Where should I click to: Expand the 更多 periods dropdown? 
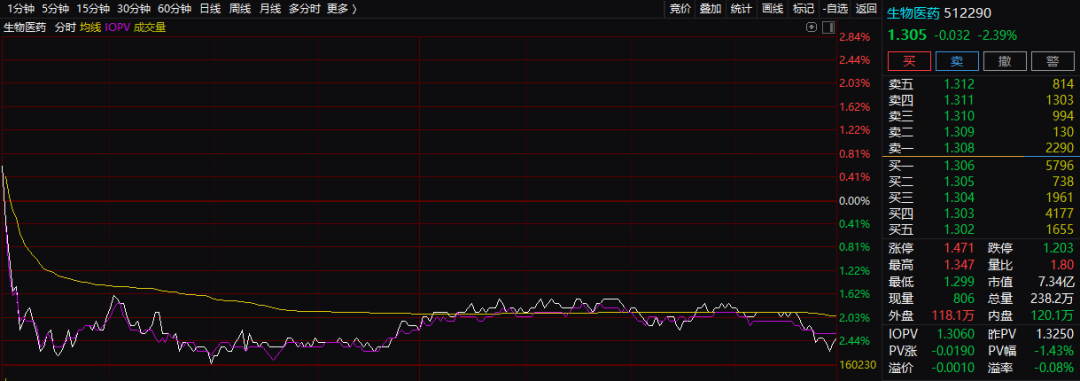click(342, 9)
